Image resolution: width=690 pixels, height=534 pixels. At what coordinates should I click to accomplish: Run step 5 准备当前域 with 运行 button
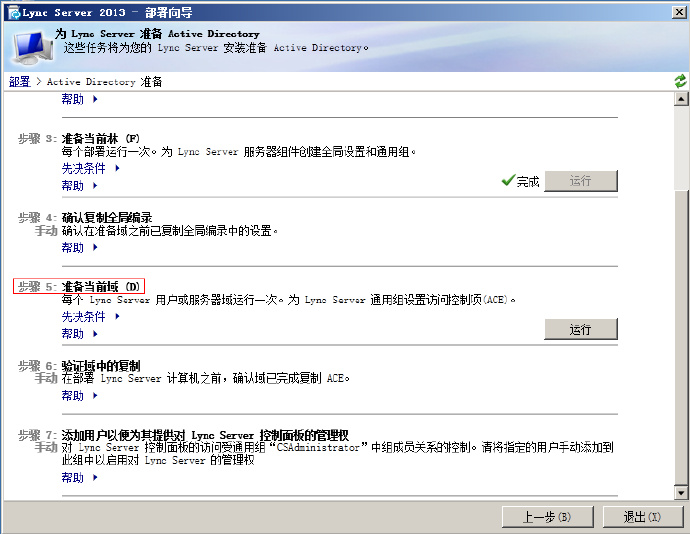tap(581, 329)
